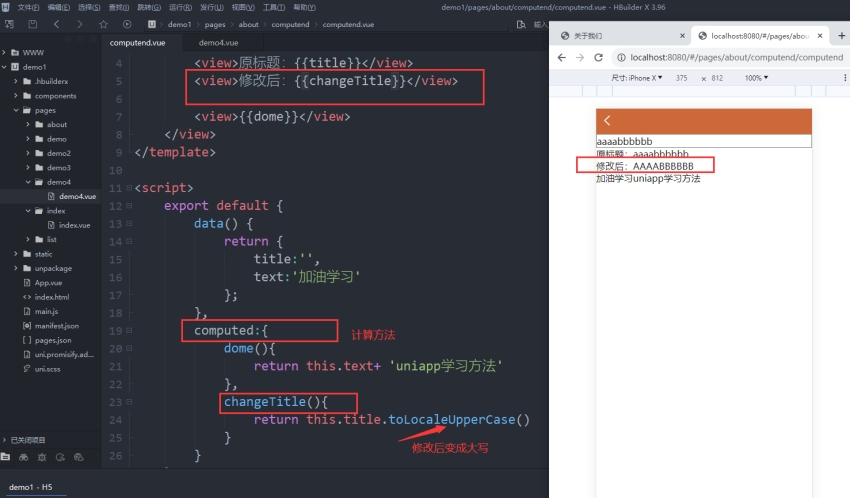Click the sync refresh icon at sidebar bottom

tap(60, 457)
